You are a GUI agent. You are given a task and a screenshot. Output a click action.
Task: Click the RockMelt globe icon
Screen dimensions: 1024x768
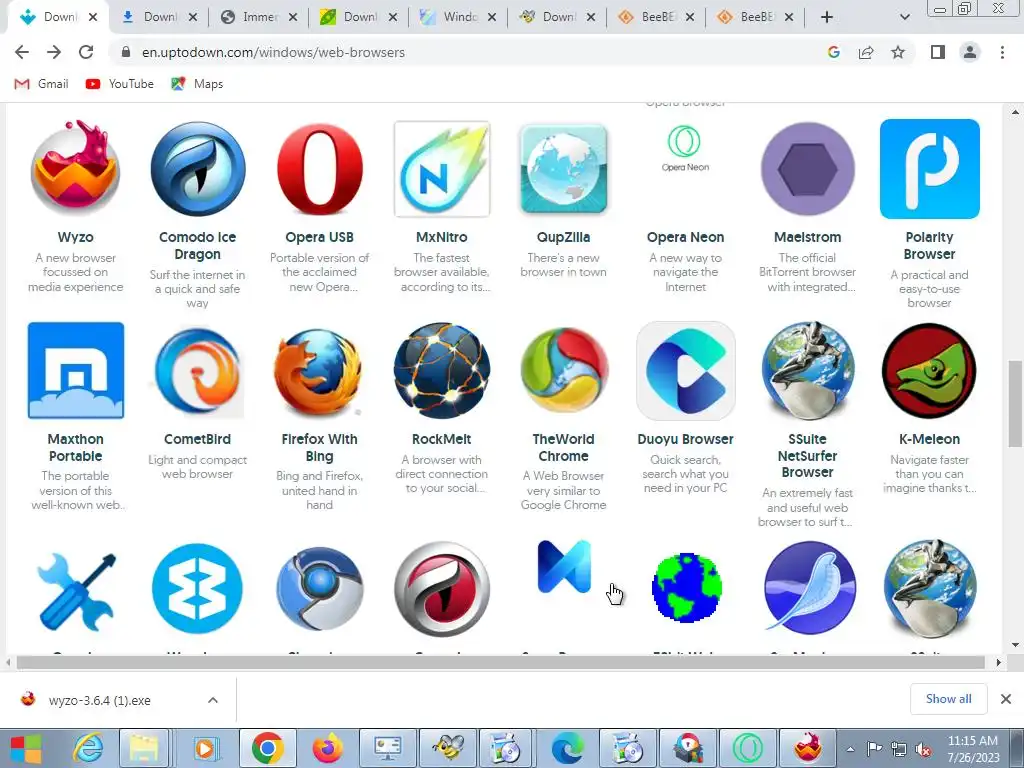pos(442,370)
